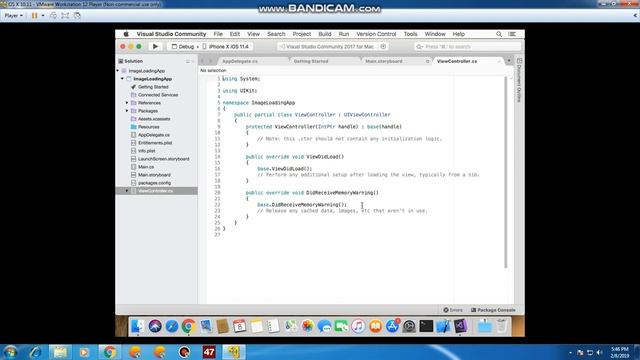Select LaunchScreen.storyboard in the solution tree
Screen dimensions: 640x360
click(164, 159)
